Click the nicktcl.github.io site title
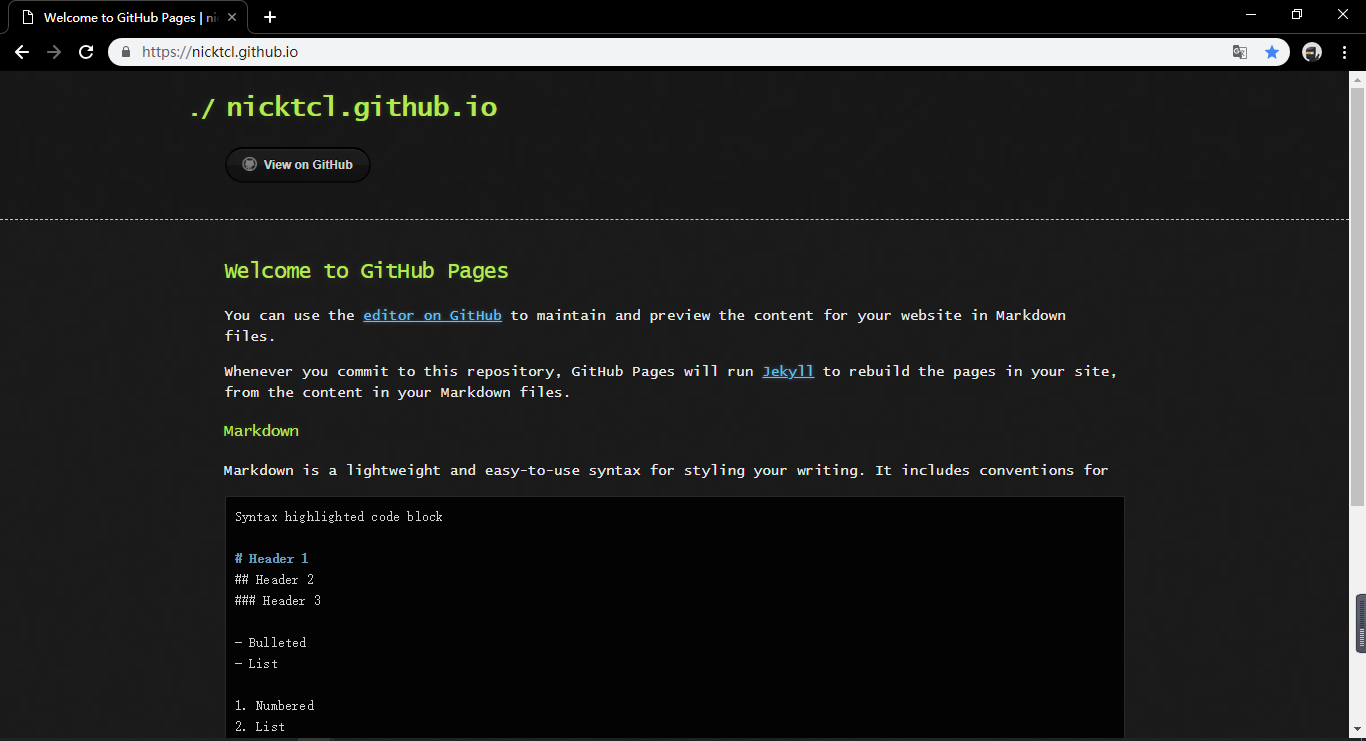Screen dimensions: 1366x741 tap(361, 107)
